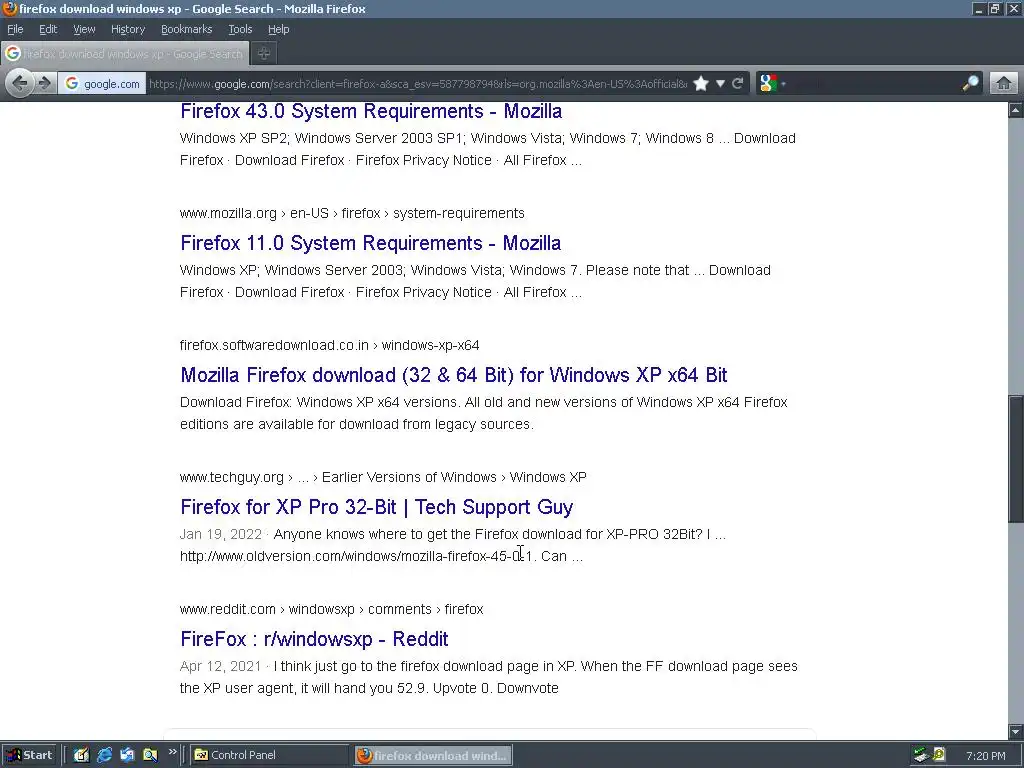Open Firefox 11.0 System Requirements result

tap(370, 243)
